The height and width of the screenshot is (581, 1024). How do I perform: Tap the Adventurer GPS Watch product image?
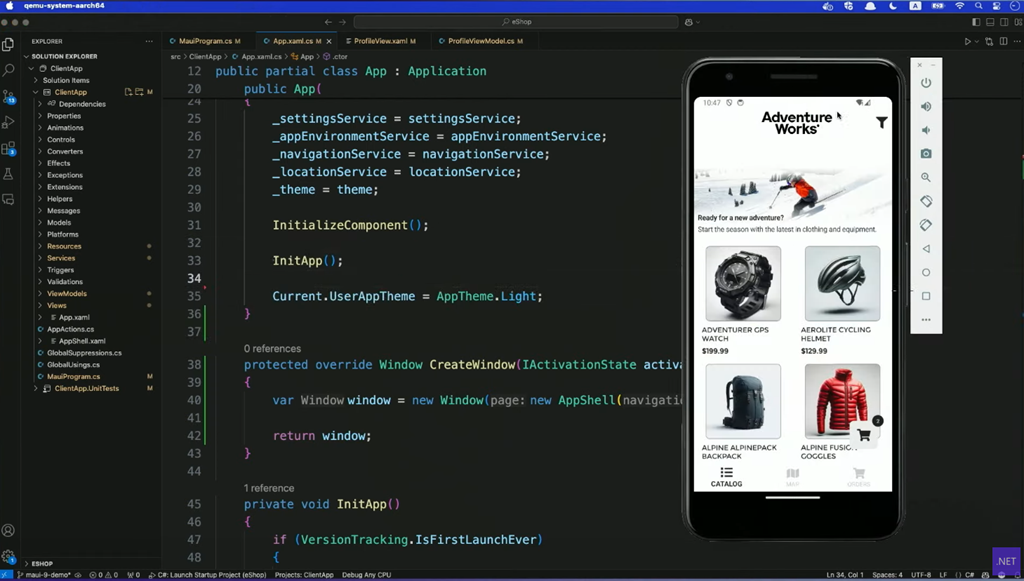[743, 283]
